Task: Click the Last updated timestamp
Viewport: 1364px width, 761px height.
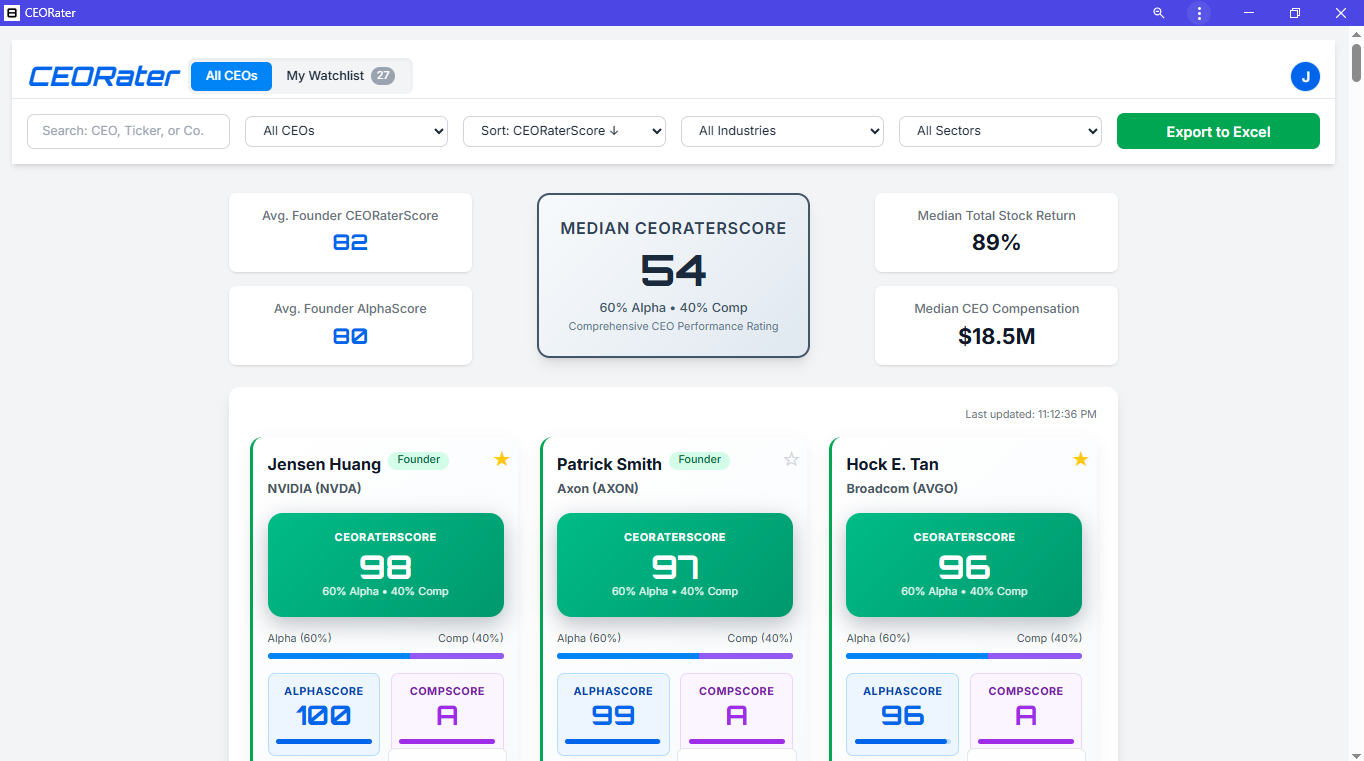Action: coord(1031,414)
